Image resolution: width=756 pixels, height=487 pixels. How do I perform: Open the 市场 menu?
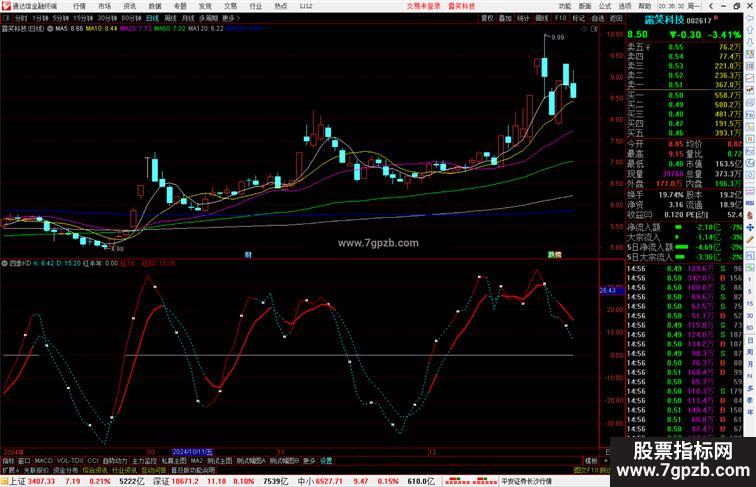(104, 6)
